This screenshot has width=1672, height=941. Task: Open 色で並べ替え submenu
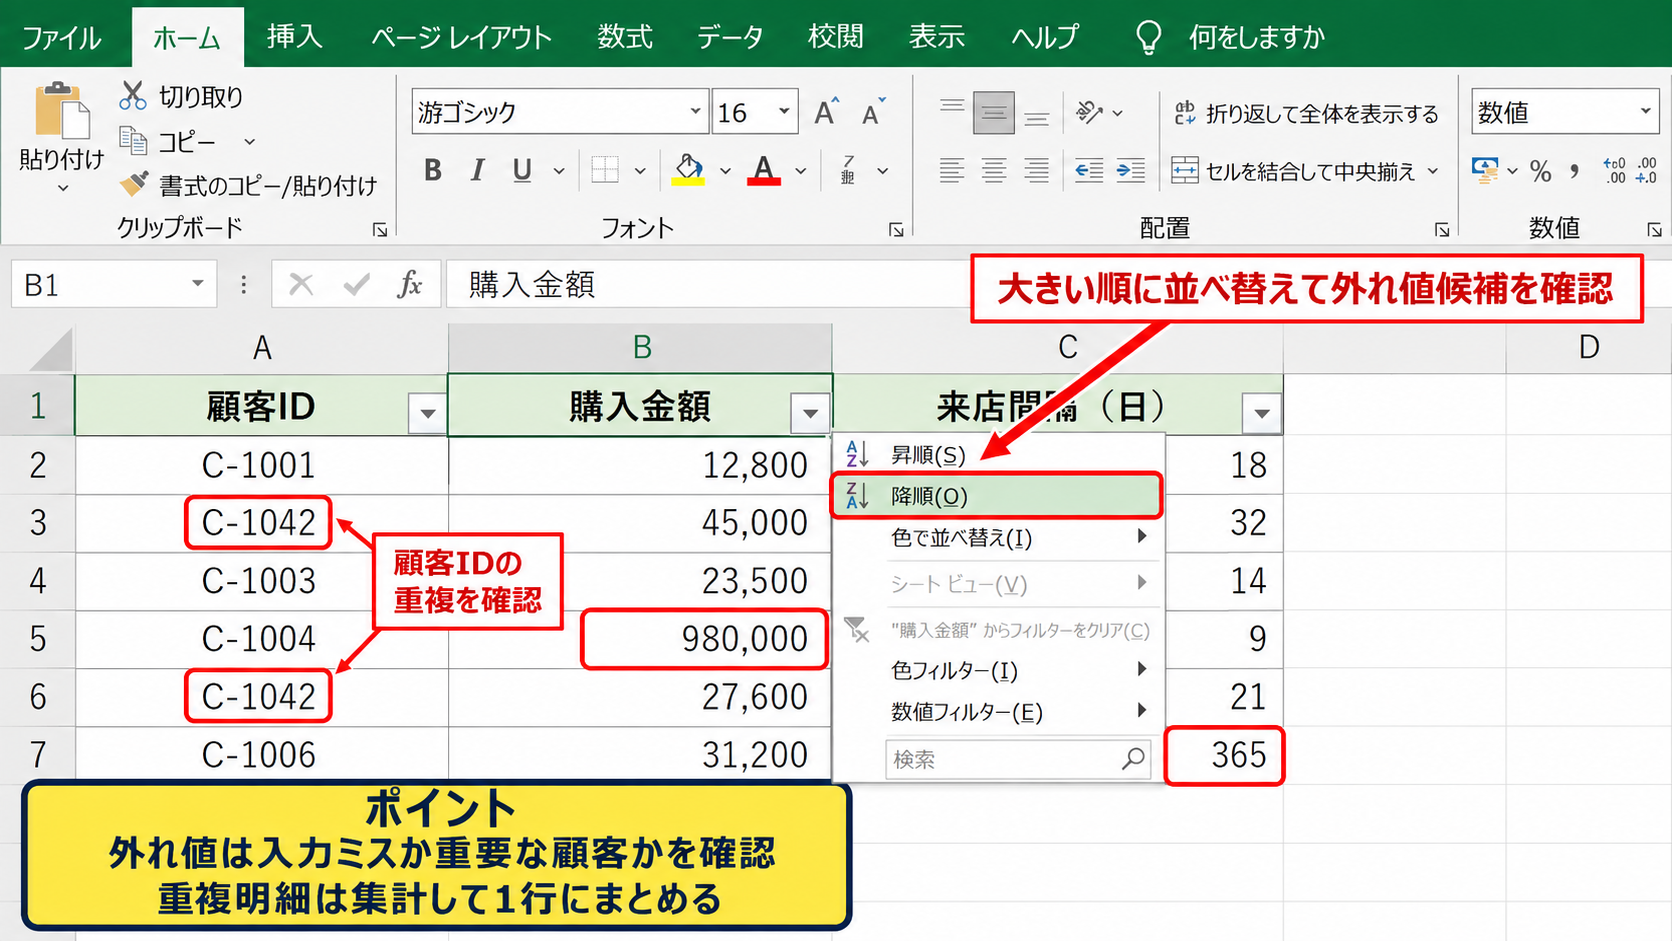(998, 538)
